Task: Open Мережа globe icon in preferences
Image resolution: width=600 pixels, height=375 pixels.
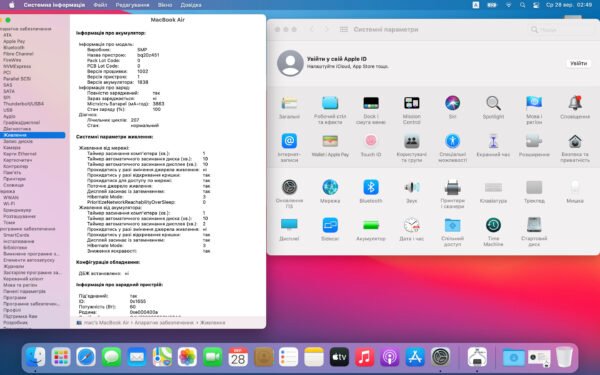Action: click(x=330, y=187)
